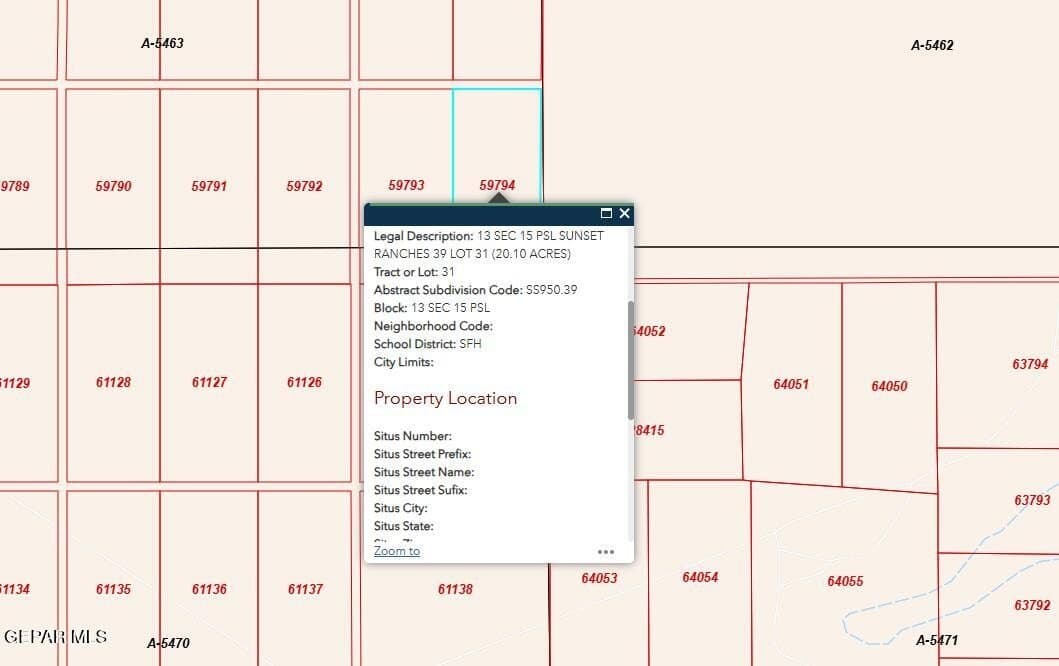Select parcel 64055 on the map

click(845, 581)
